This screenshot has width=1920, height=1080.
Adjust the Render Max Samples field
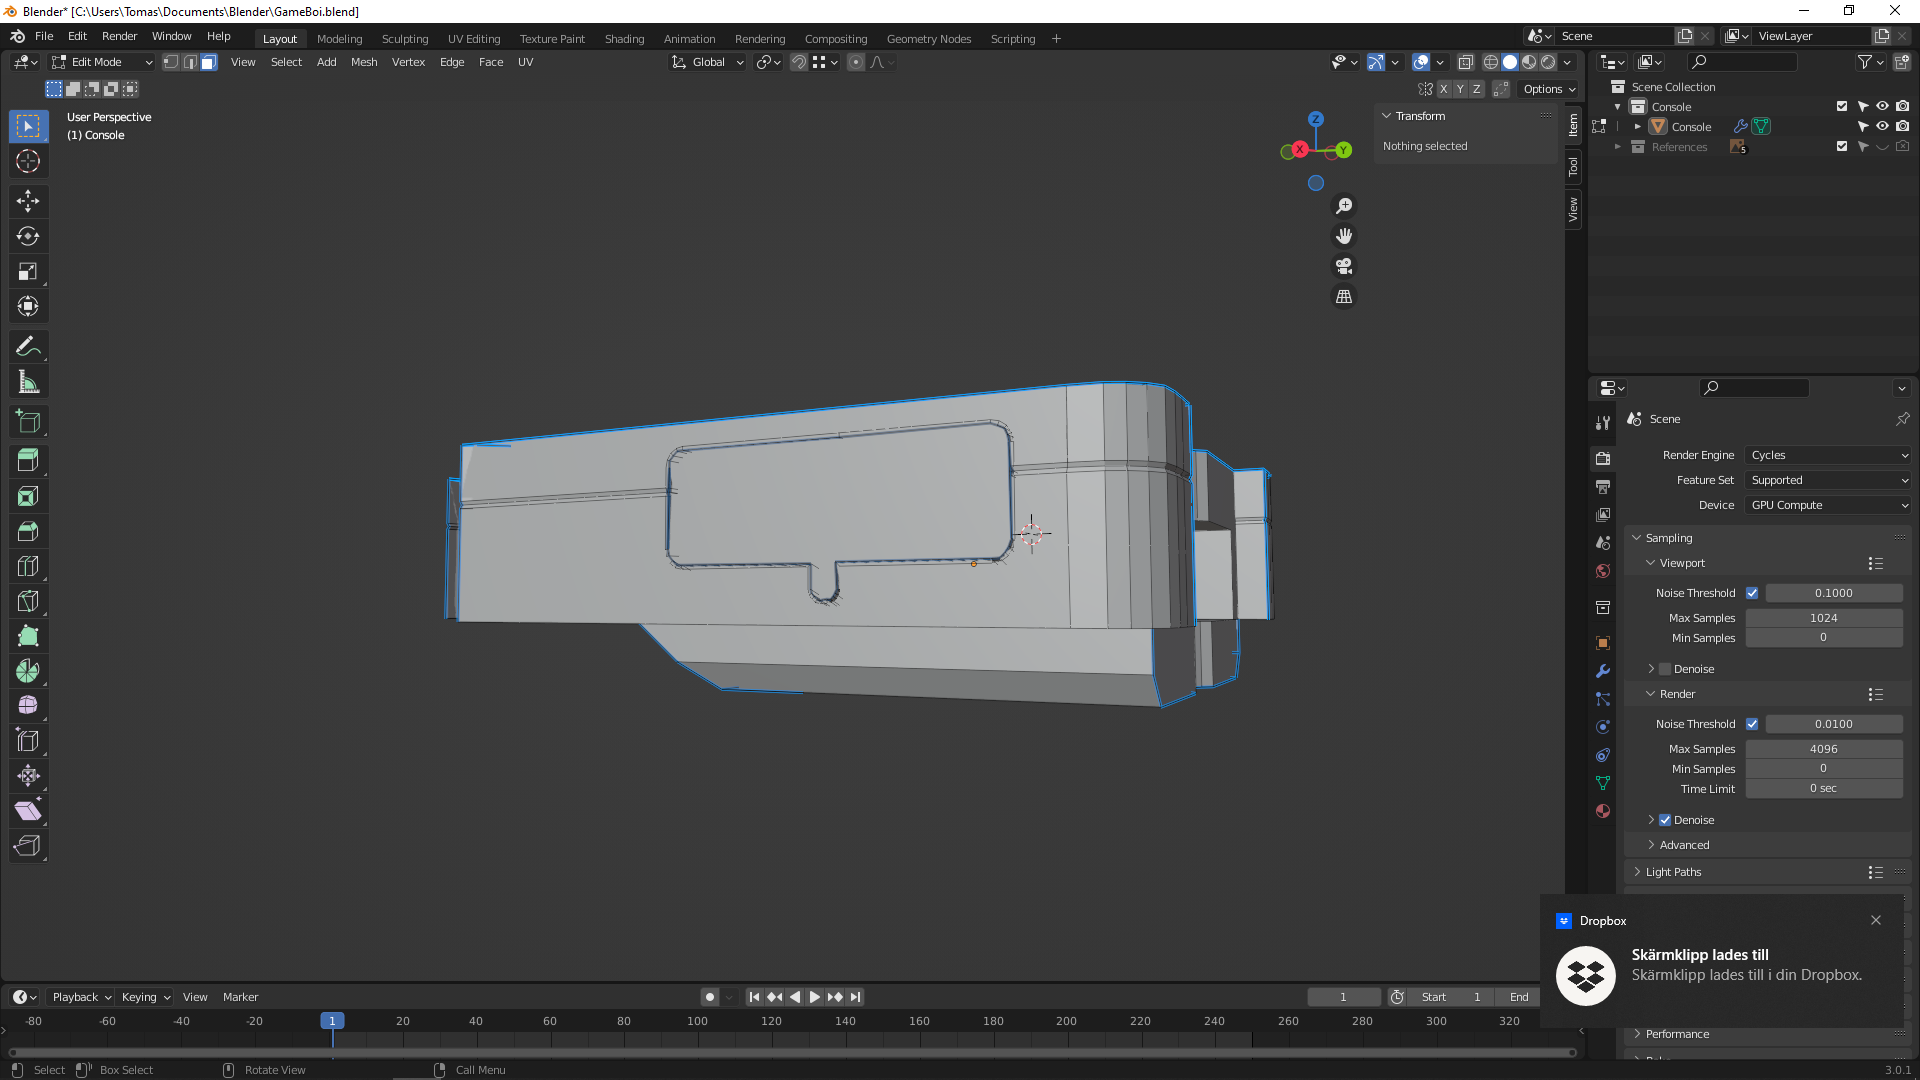pos(1823,749)
